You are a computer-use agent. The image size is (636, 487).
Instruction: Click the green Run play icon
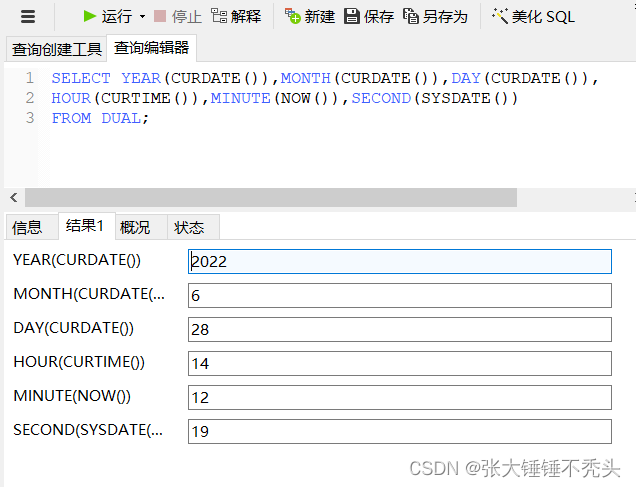pos(89,16)
